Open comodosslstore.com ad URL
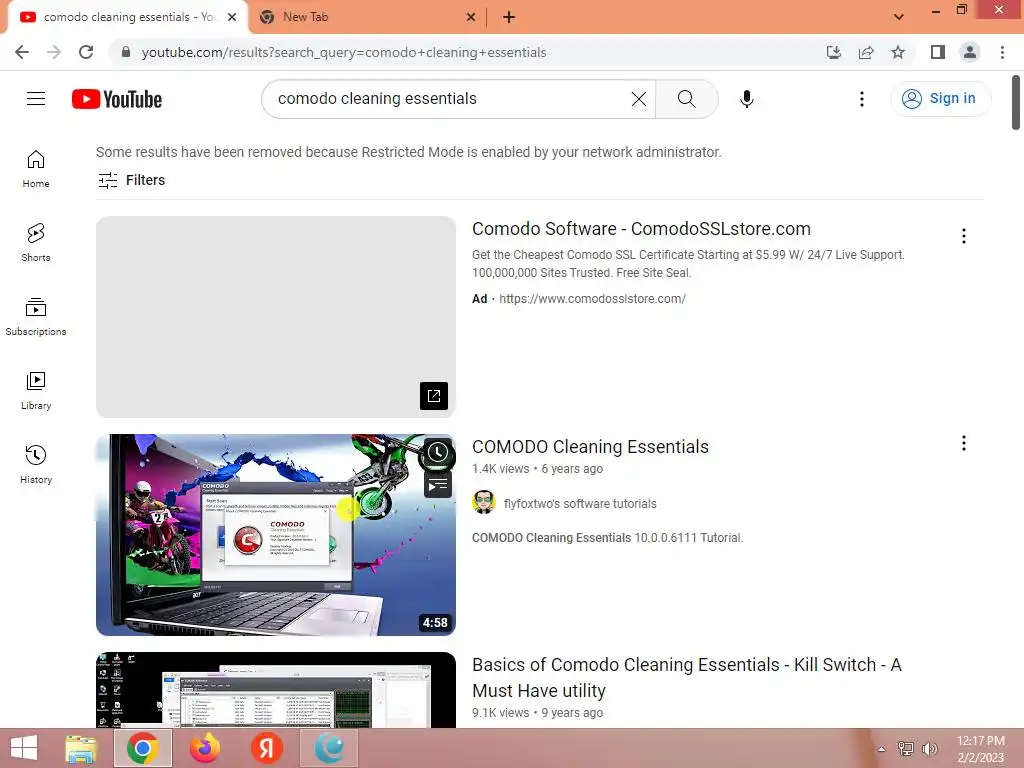Viewport: 1024px width, 768px height. 592,298
